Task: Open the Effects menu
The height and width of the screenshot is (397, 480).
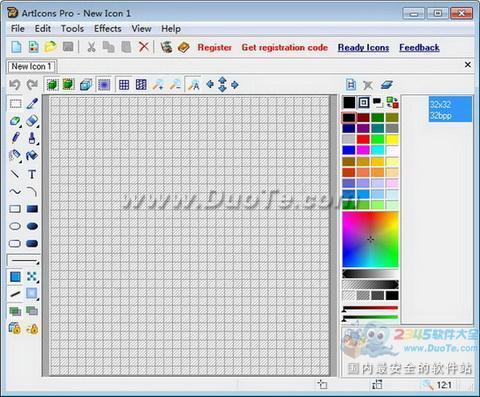Action: pos(107,29)
